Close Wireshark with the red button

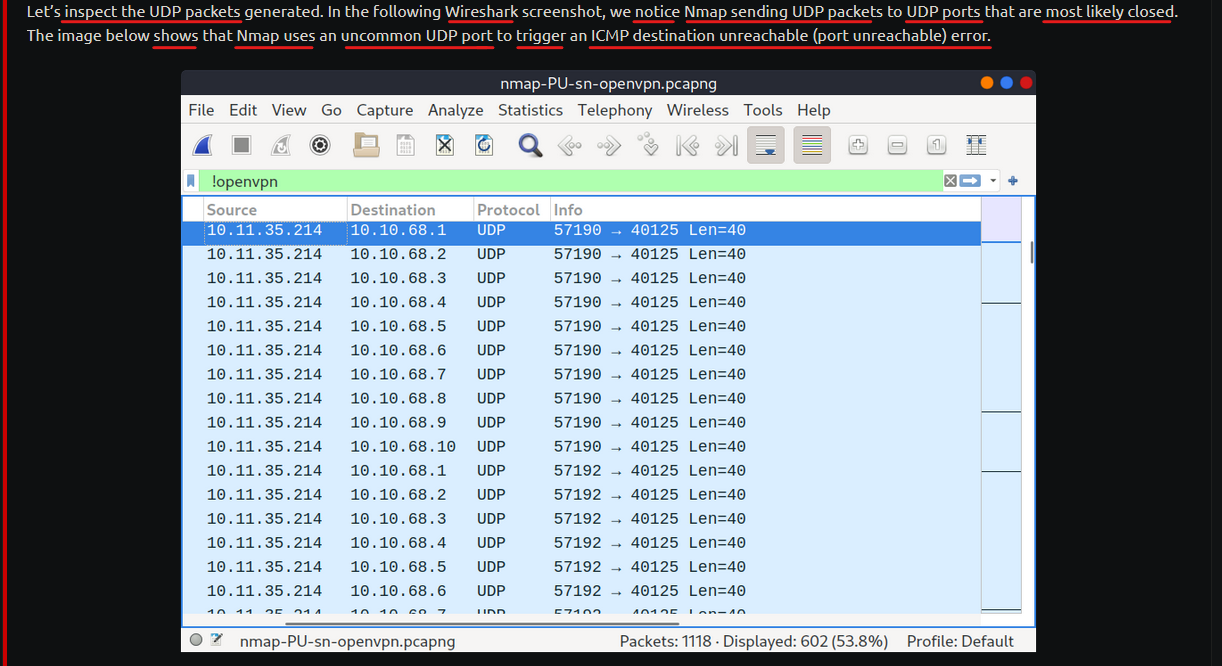coord(1026,83)
